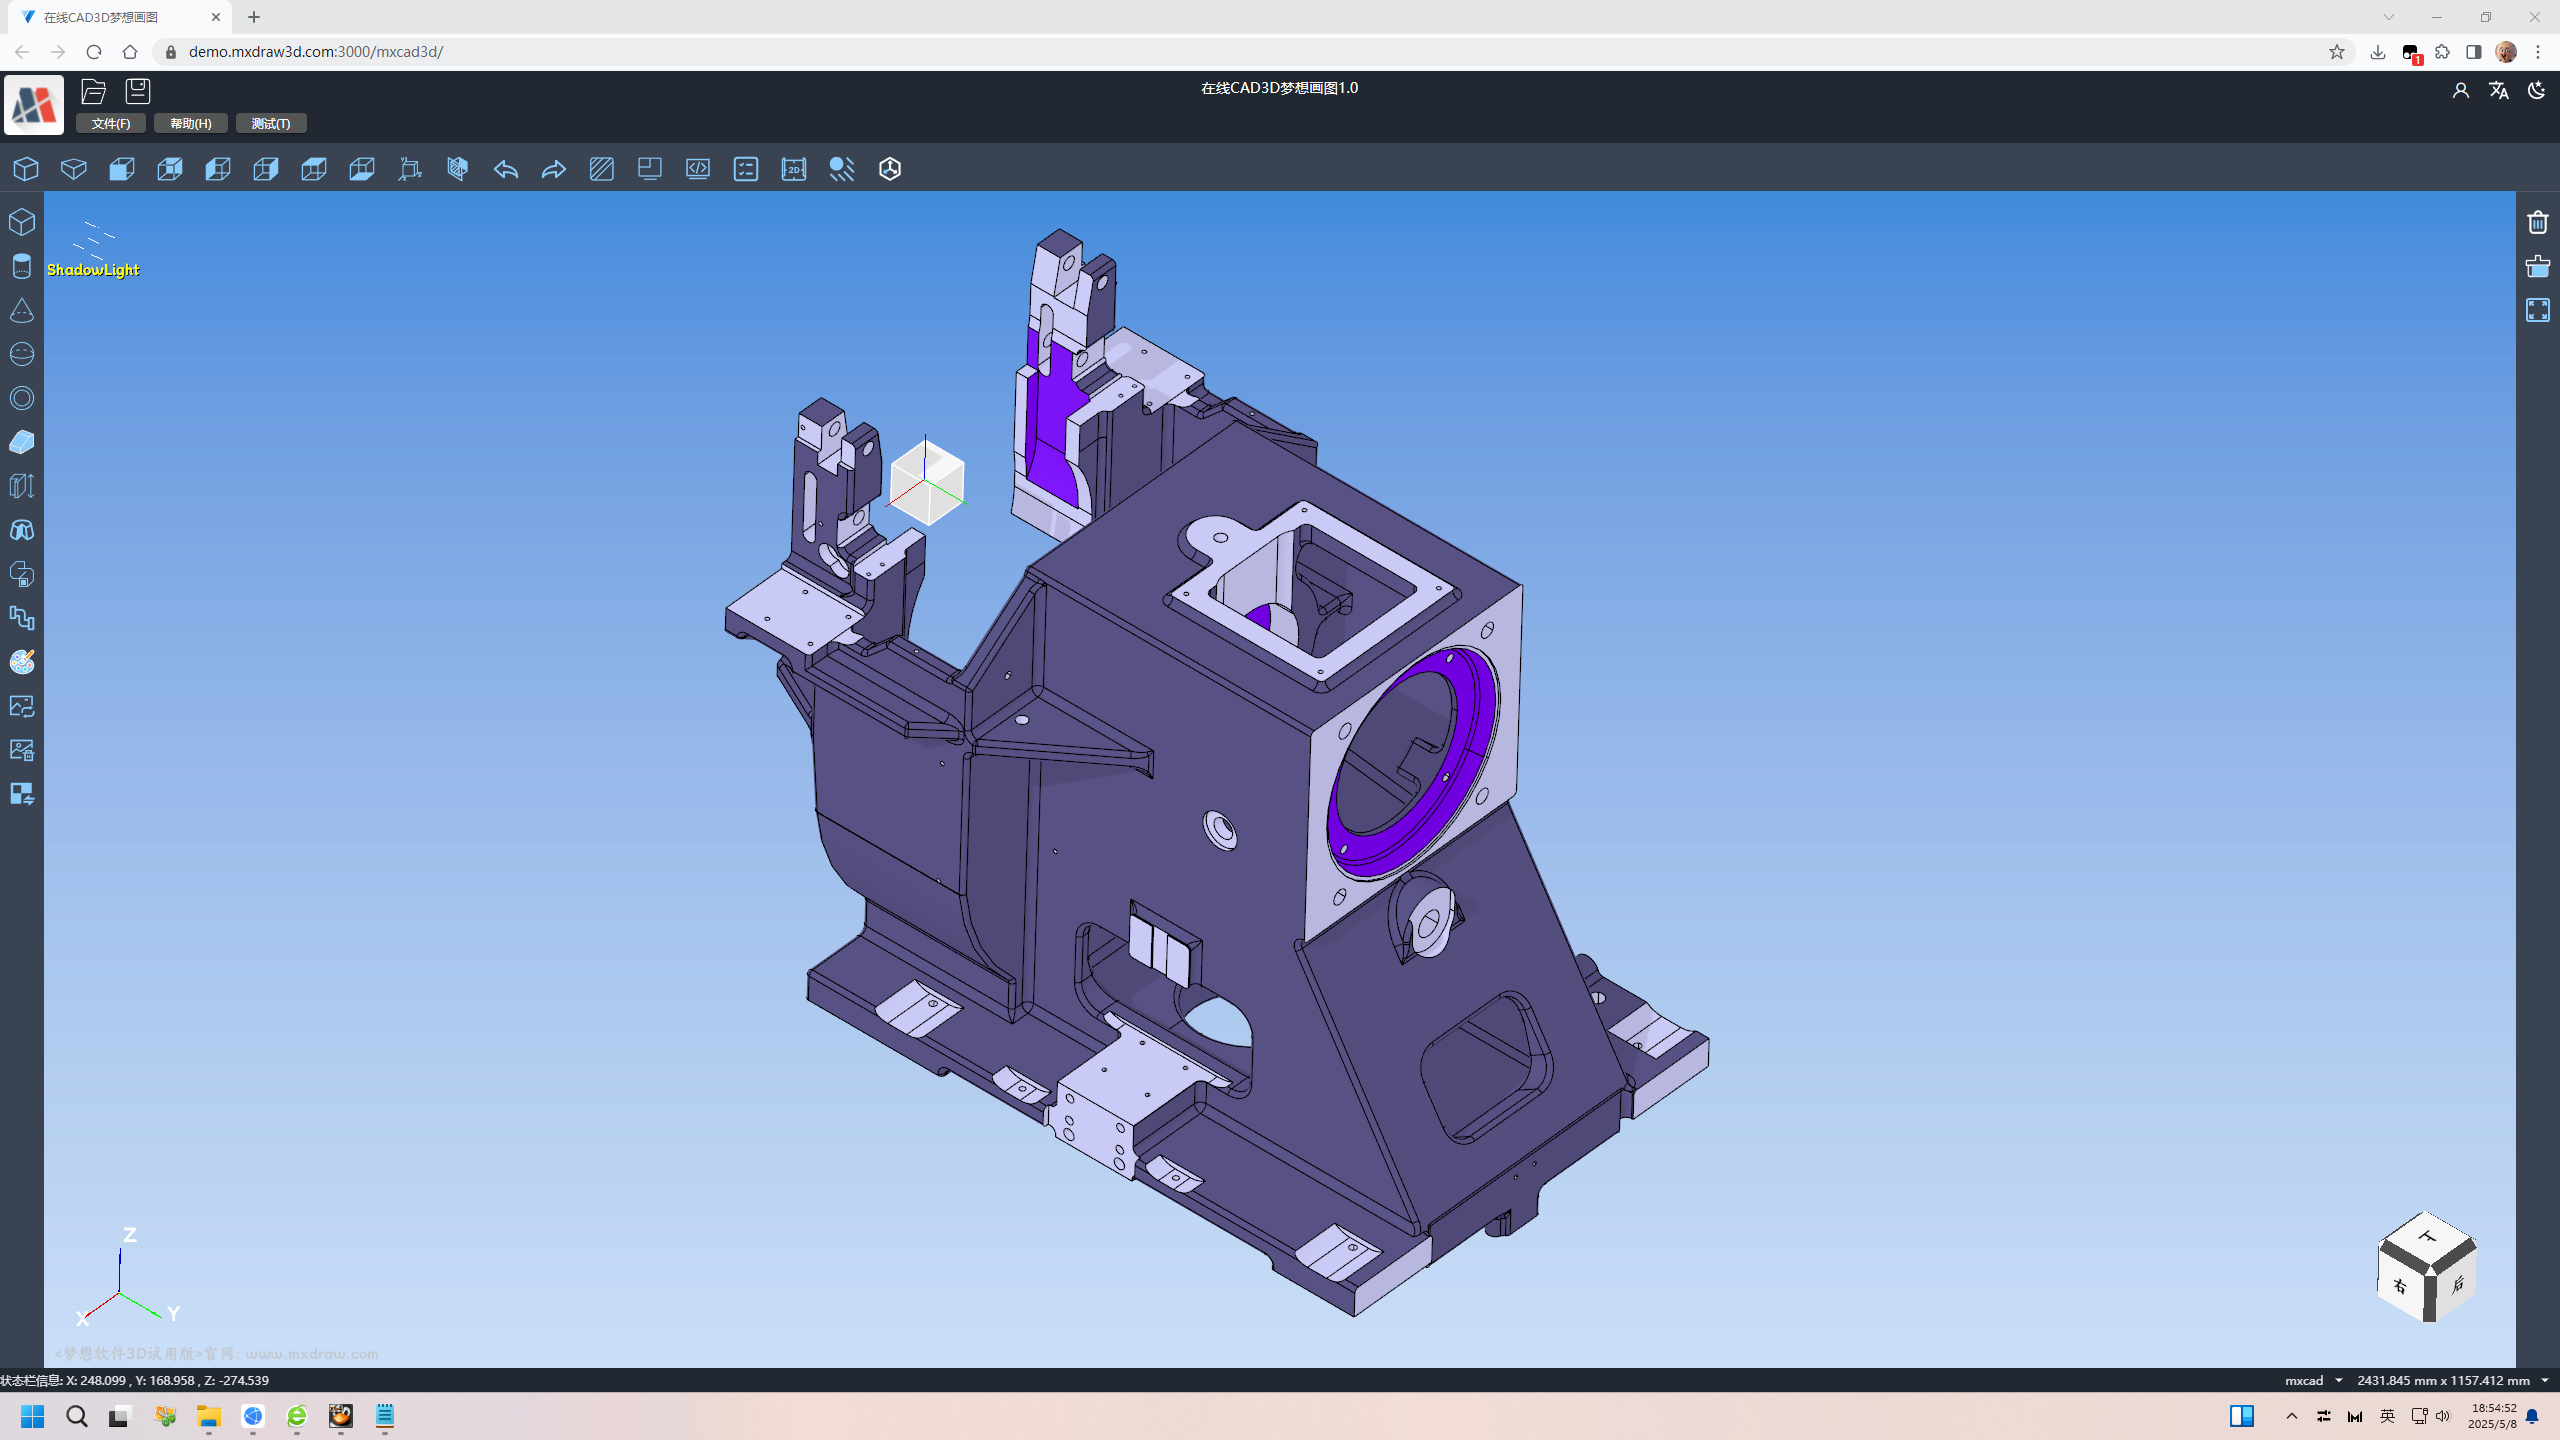Redo the last undone action
Viewport: 2560px width, 1440px height.
(x=554, y=169)
